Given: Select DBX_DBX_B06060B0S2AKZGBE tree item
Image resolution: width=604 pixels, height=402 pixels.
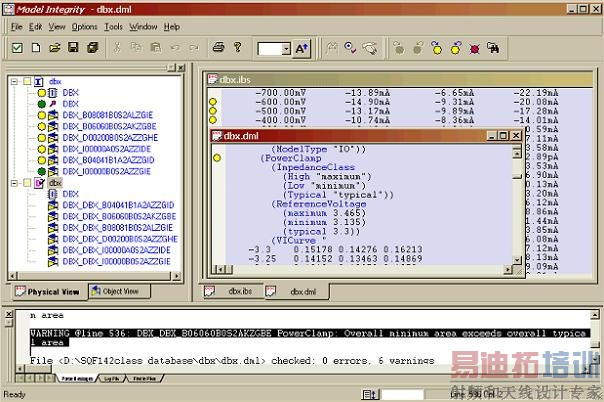Looking at the screenshot, I should 119,216.
